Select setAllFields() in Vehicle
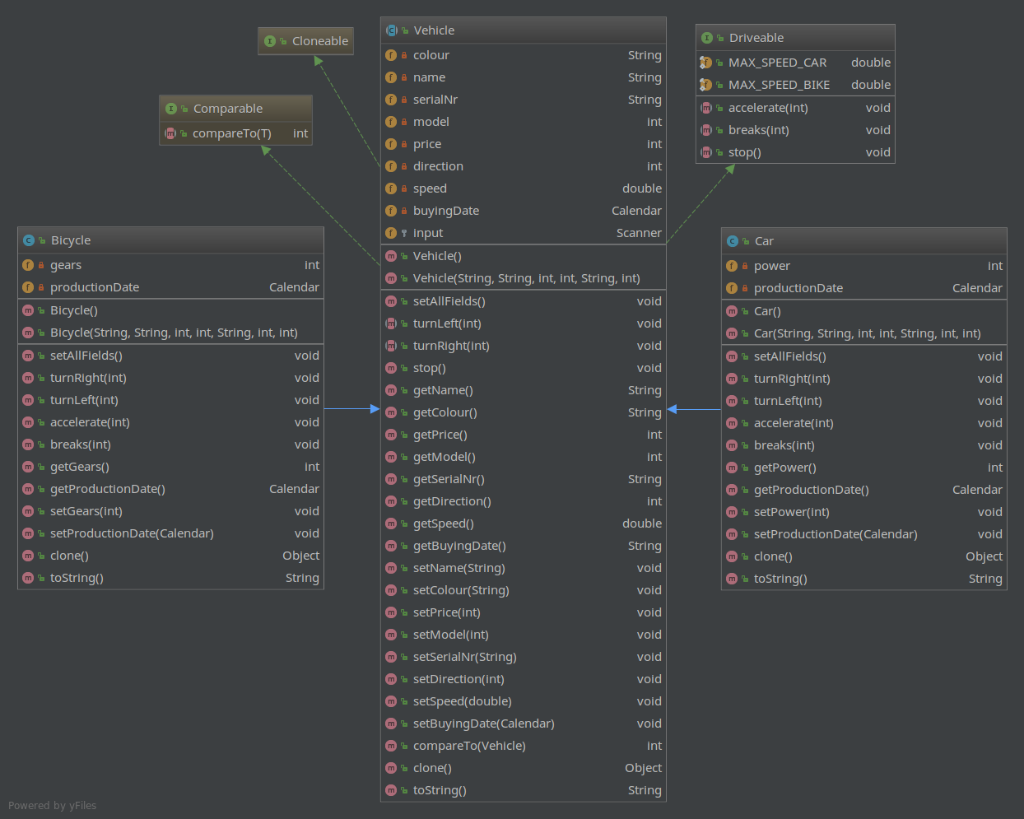1024x819 pixels. (523, 301)
